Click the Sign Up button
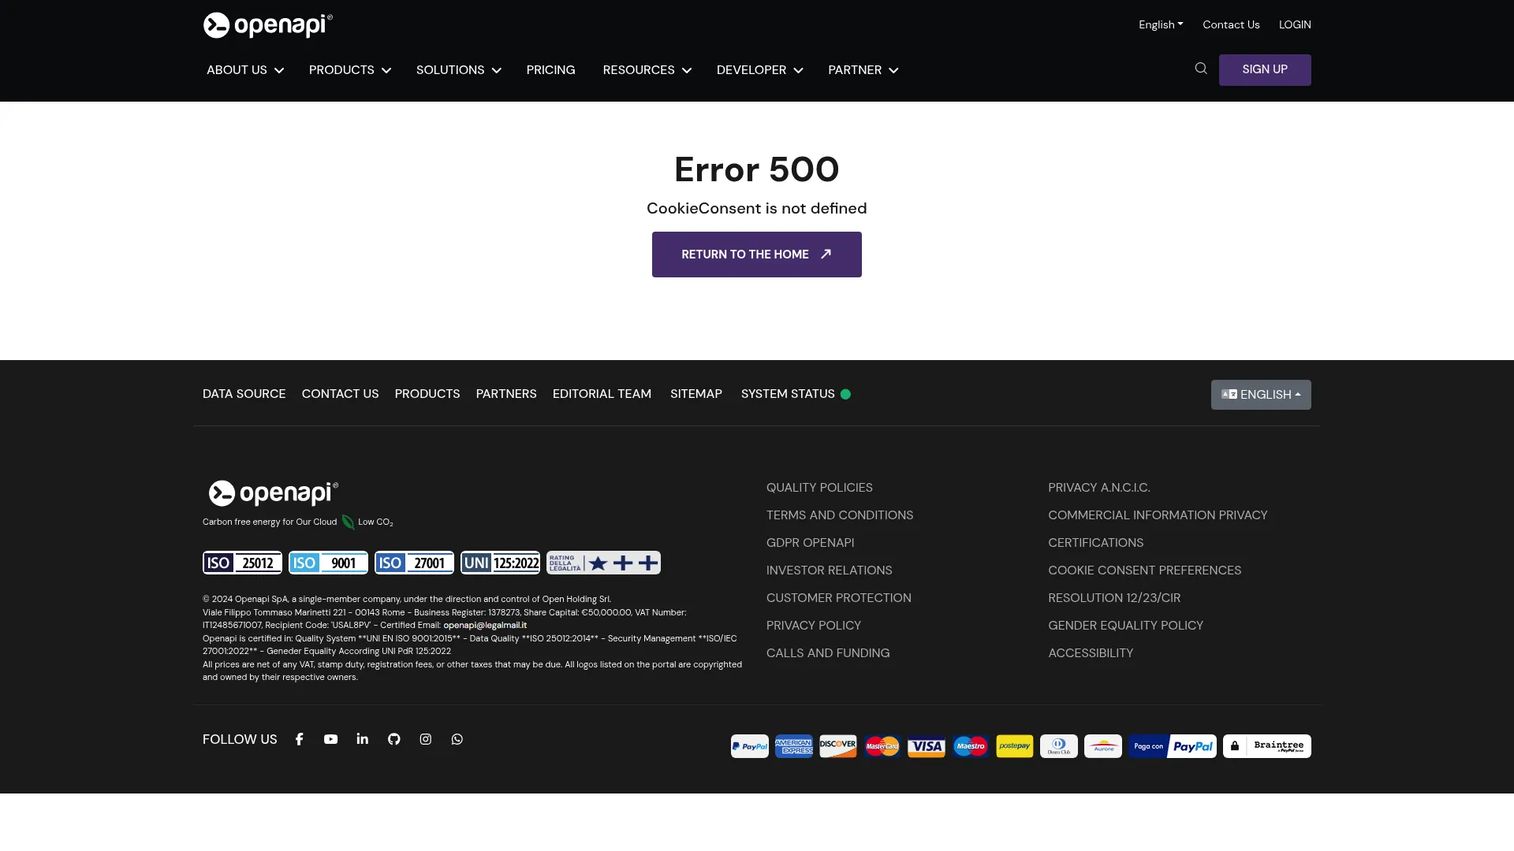This screenshot has width=1514, height=851. tap(1265, 70)
